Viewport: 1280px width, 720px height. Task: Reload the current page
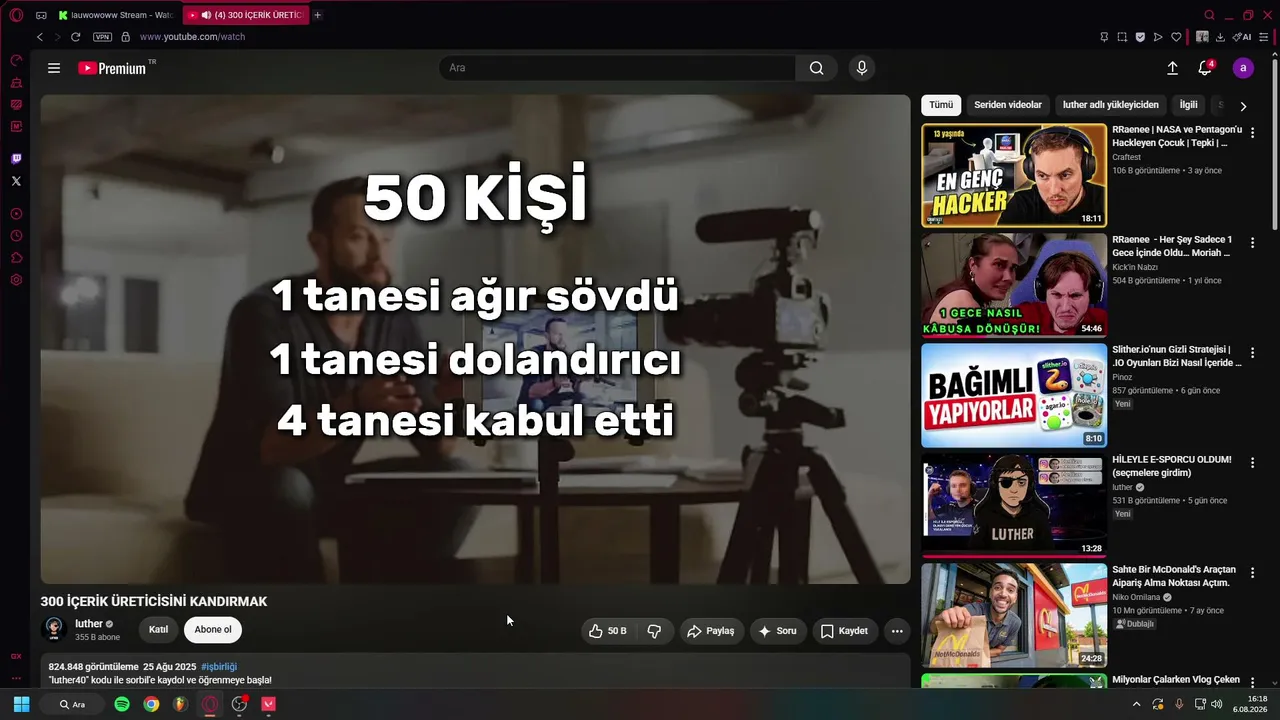tap(75, 37)
